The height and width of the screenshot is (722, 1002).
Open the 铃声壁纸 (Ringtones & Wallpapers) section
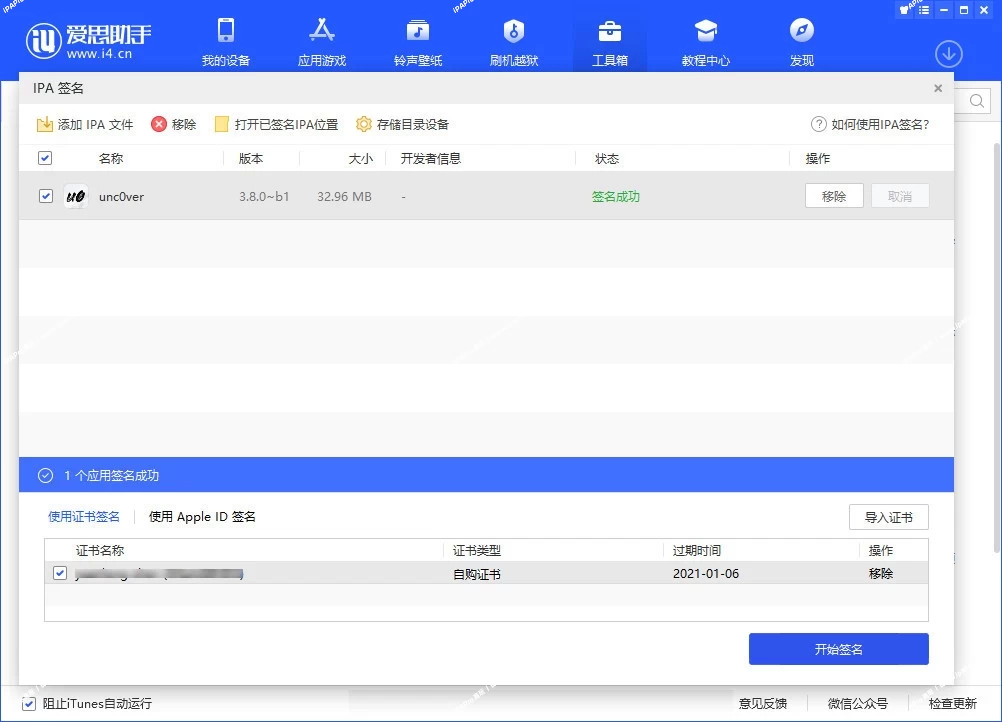417,40
